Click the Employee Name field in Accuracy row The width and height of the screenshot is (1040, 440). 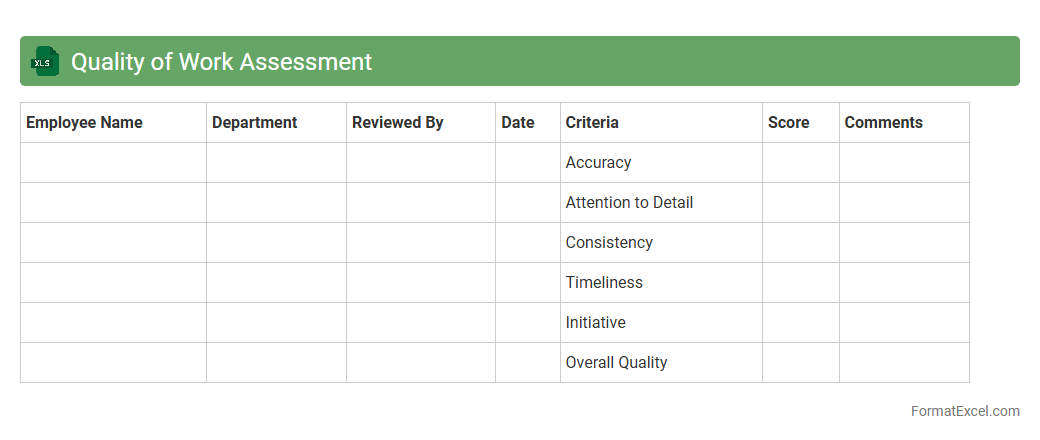pyautogui.click(x=113, y=163)
